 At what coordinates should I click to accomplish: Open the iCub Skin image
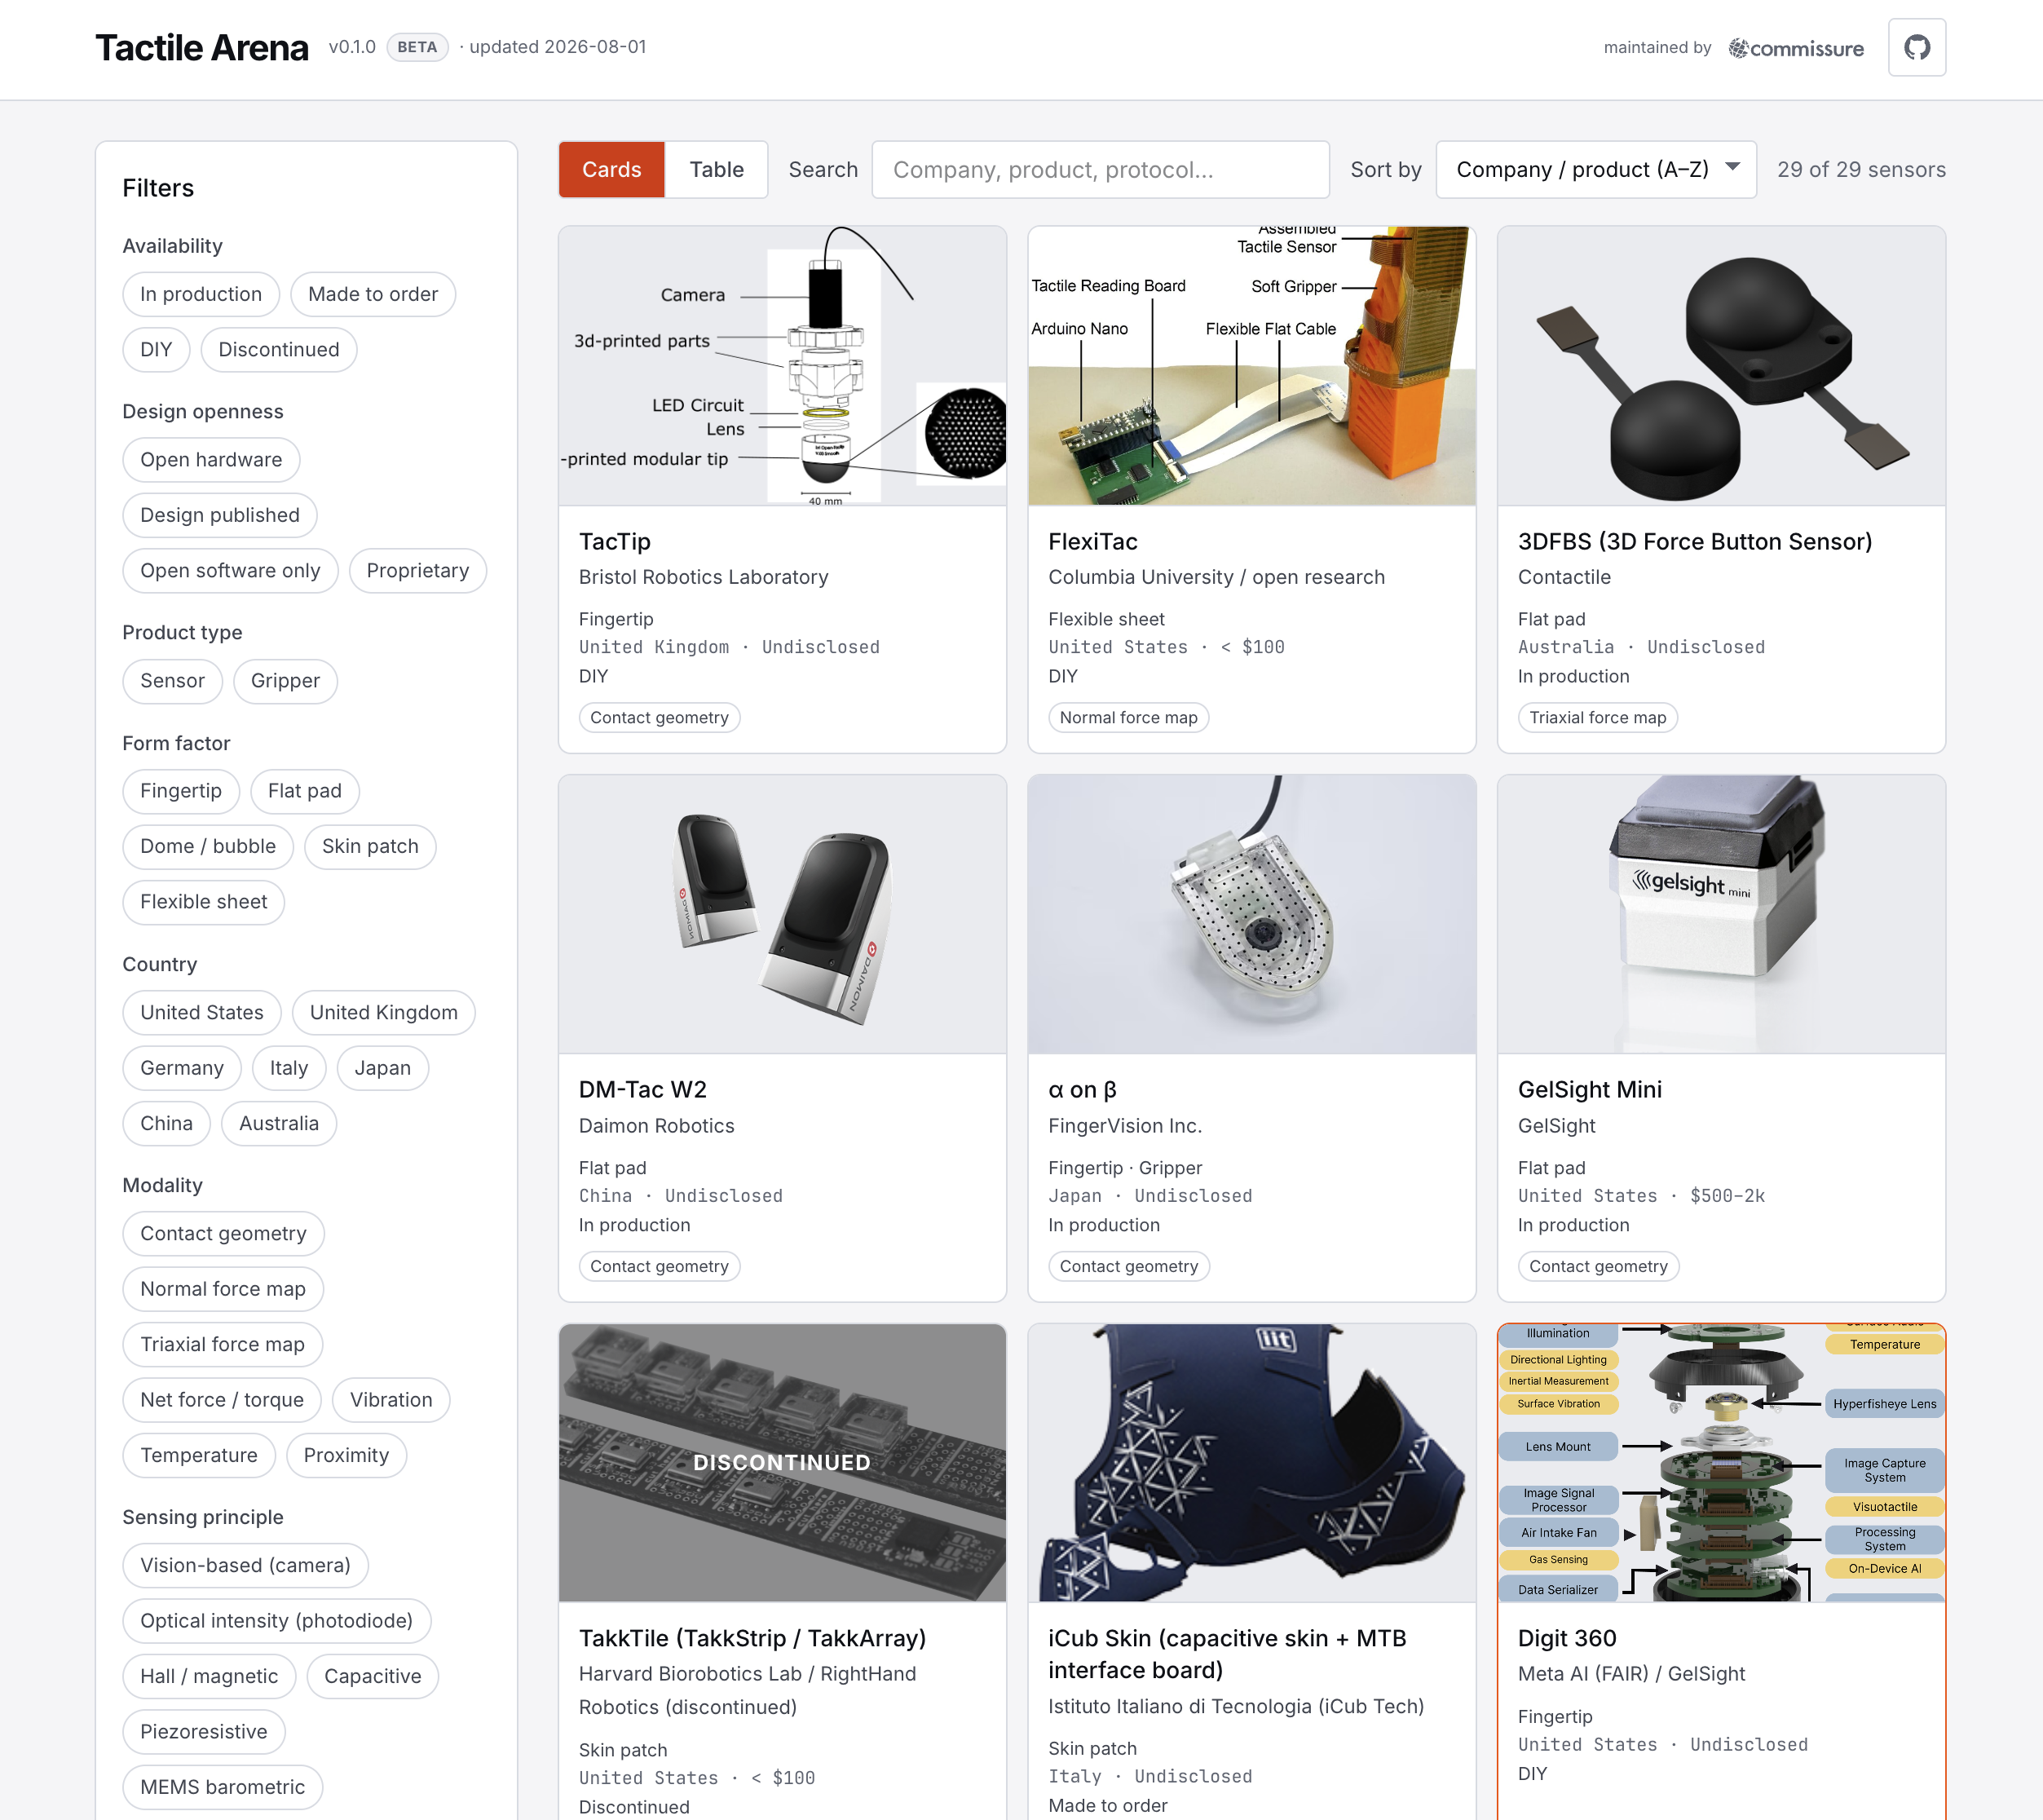pos(1252,1463)
